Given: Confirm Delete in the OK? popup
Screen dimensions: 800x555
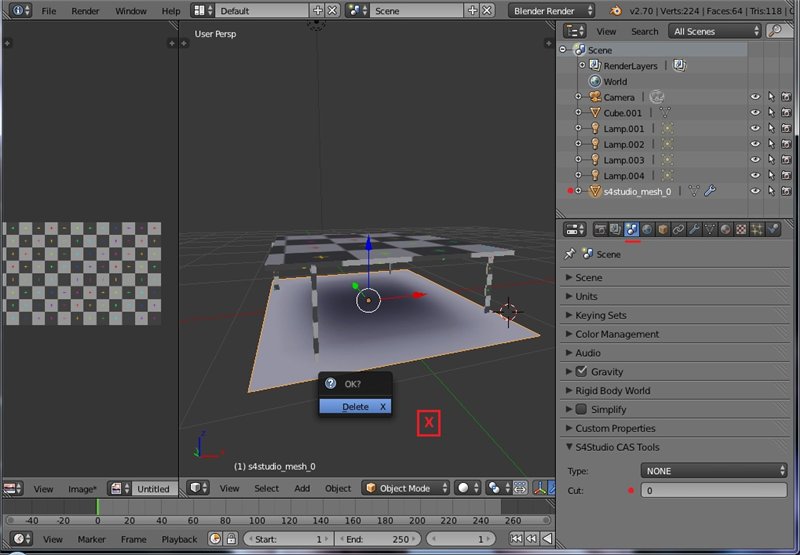Looking at the screenshot, I should (355, 407).
